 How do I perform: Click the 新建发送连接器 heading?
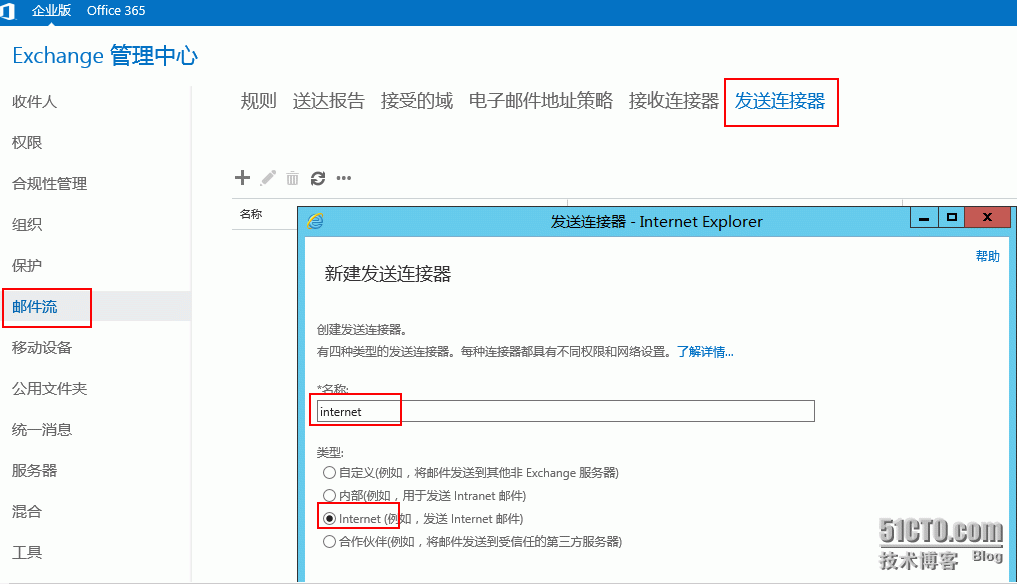(x=388, y=274)
